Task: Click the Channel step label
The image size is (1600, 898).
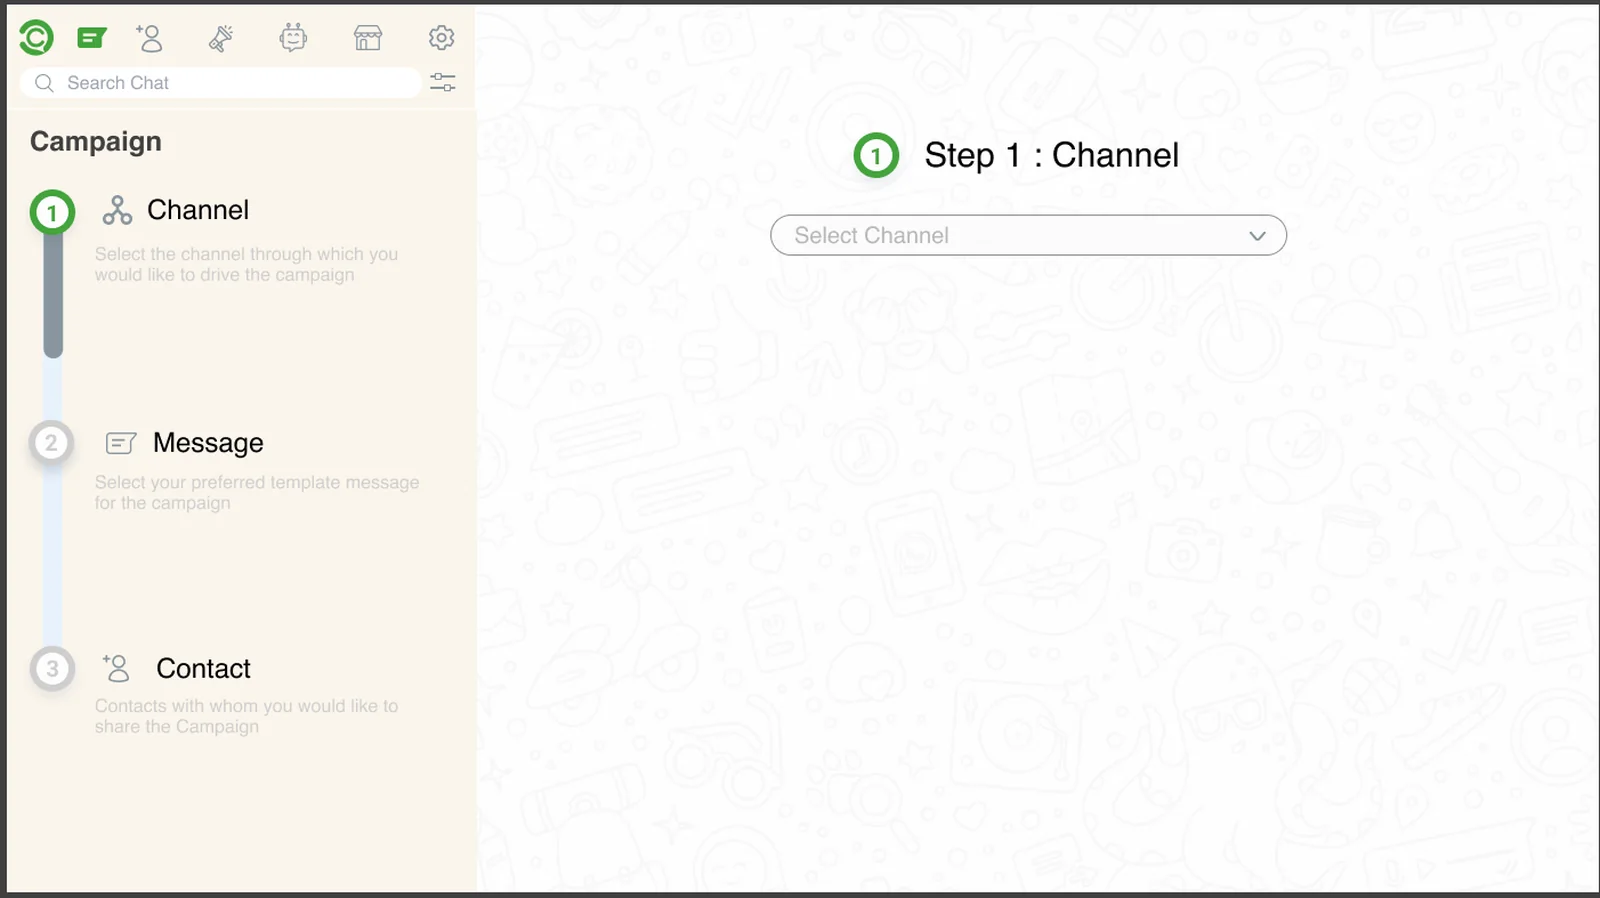Action: point(198,210)
